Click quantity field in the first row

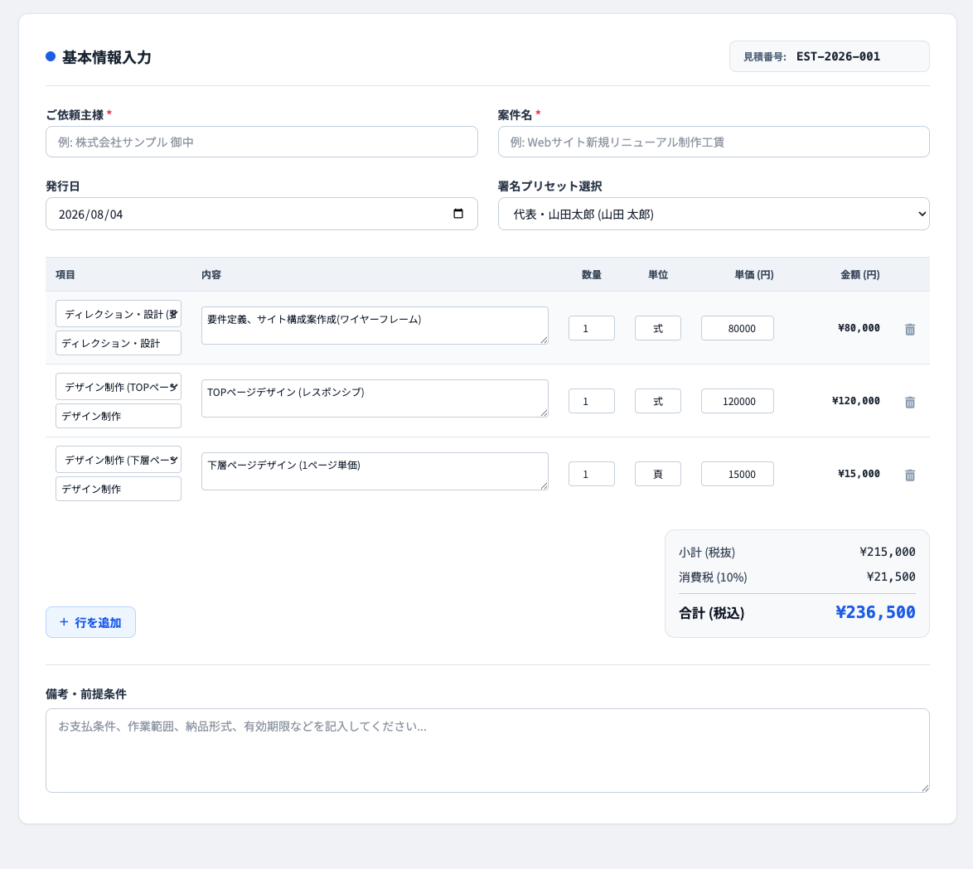point(591,328)
